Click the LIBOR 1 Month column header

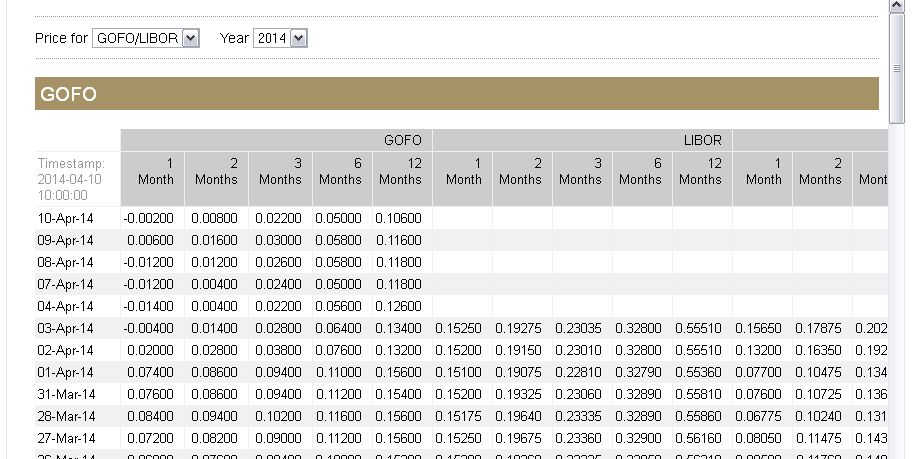[463, 179]
